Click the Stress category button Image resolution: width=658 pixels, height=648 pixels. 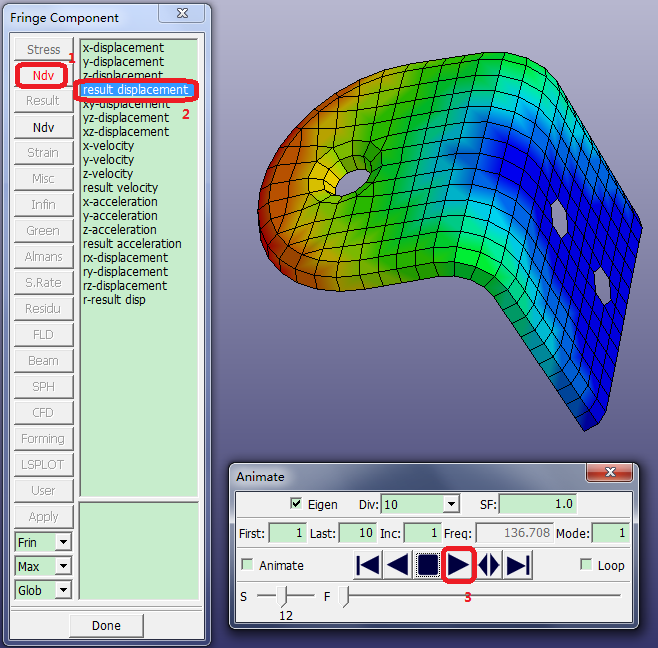point(43,49)
